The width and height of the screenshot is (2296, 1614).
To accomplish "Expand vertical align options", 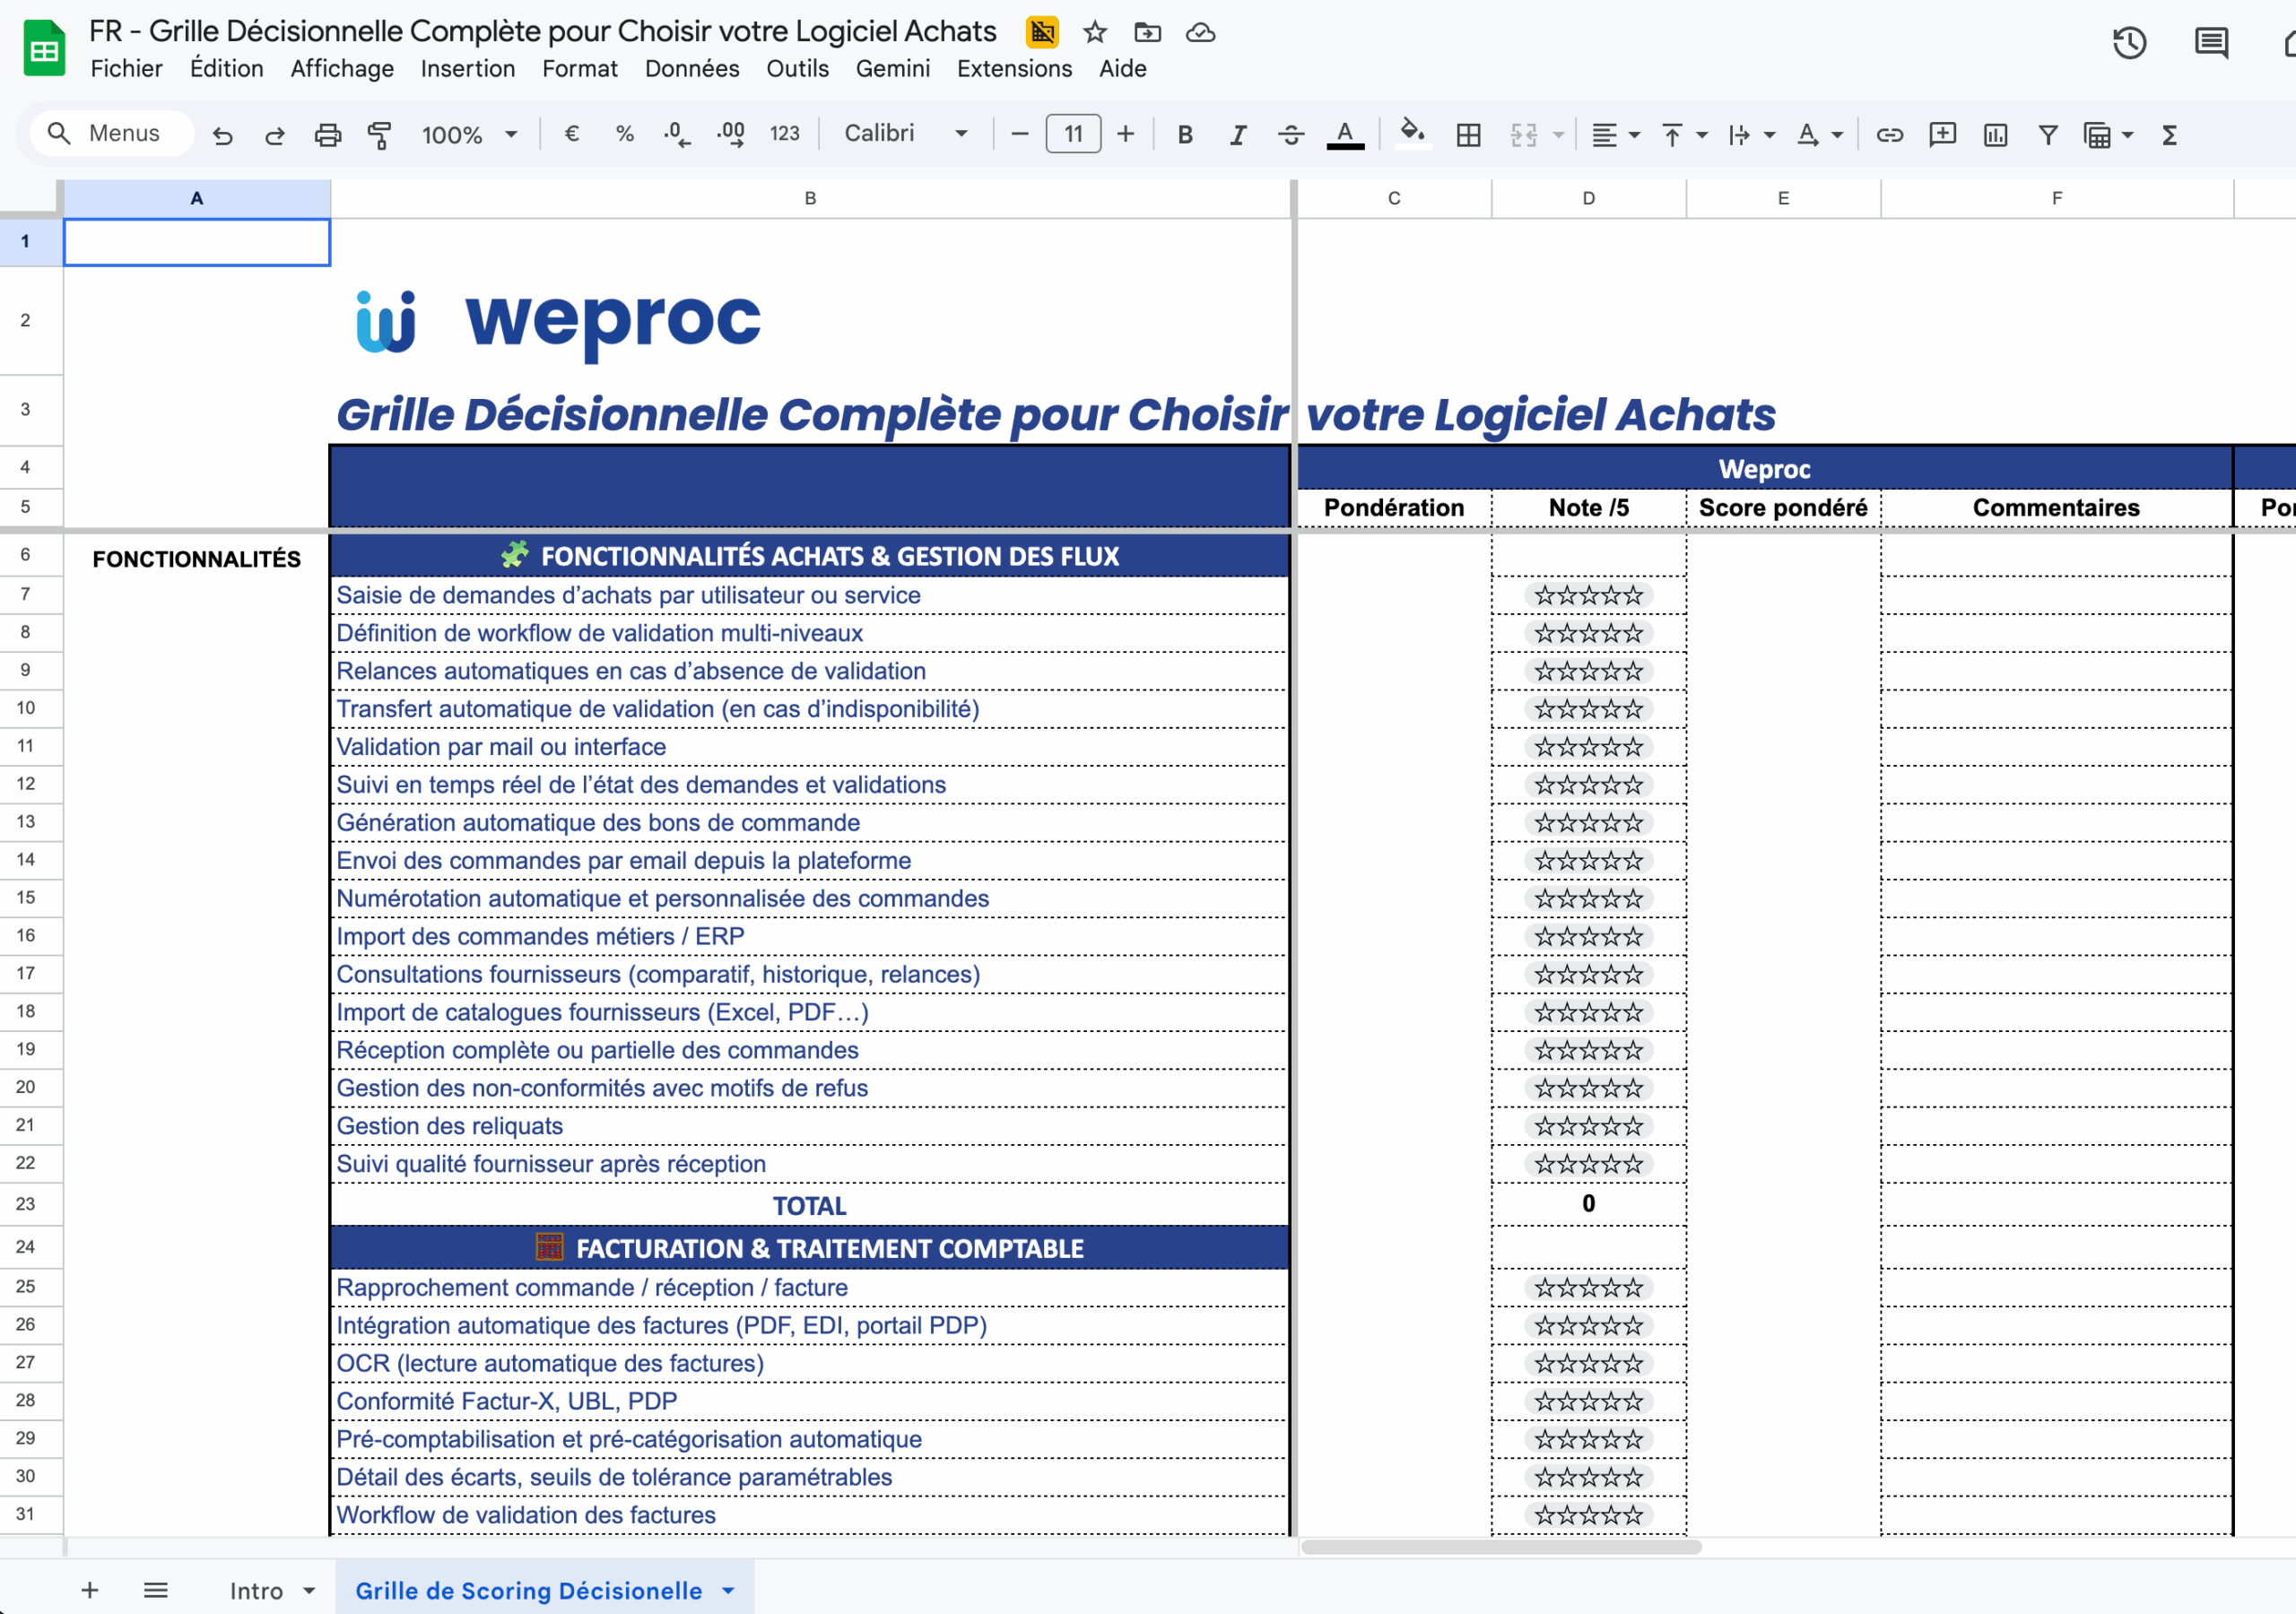I will click(1702, 134).
